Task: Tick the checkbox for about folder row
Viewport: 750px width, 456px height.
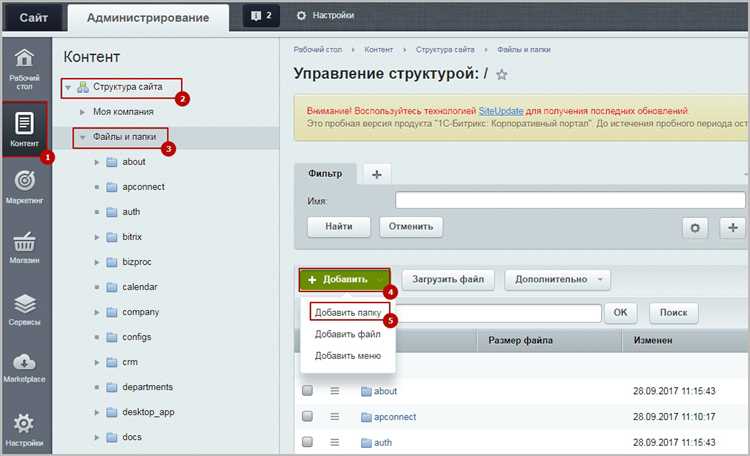Action: point(308,390)
